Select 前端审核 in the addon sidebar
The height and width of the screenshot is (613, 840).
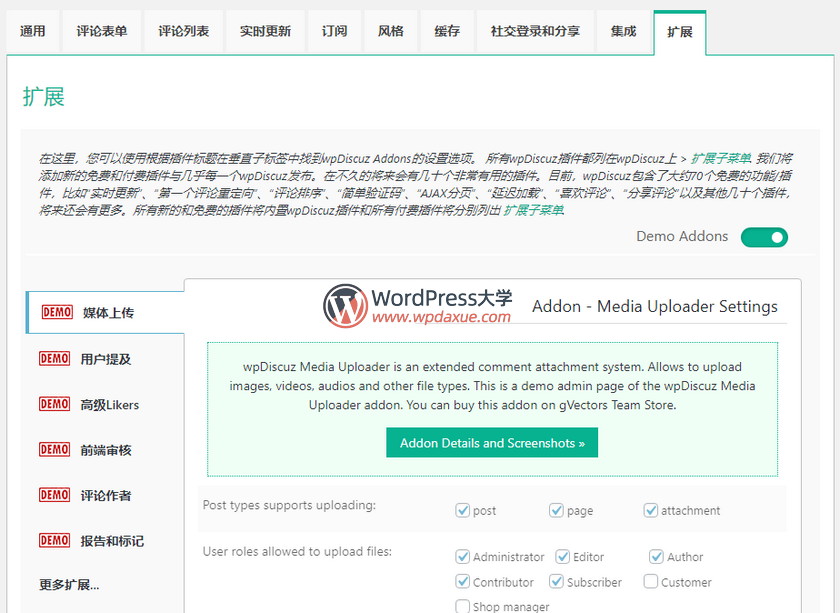[106, 450]
